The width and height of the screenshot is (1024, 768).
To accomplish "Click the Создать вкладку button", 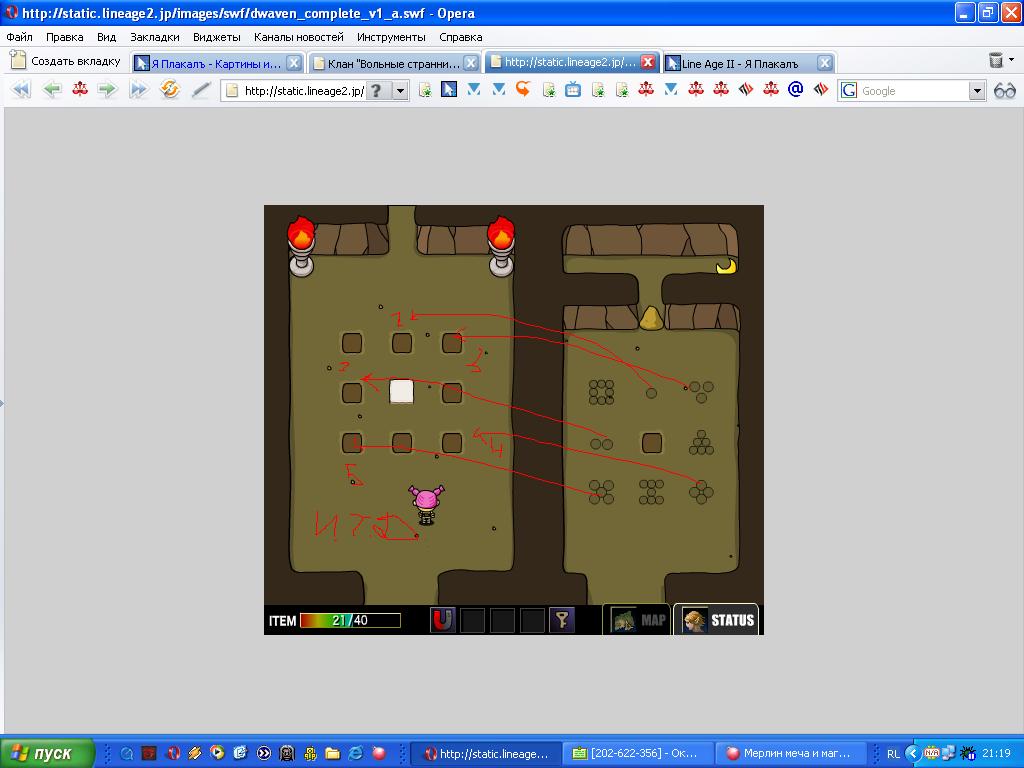I will click(x=66, y=61).
